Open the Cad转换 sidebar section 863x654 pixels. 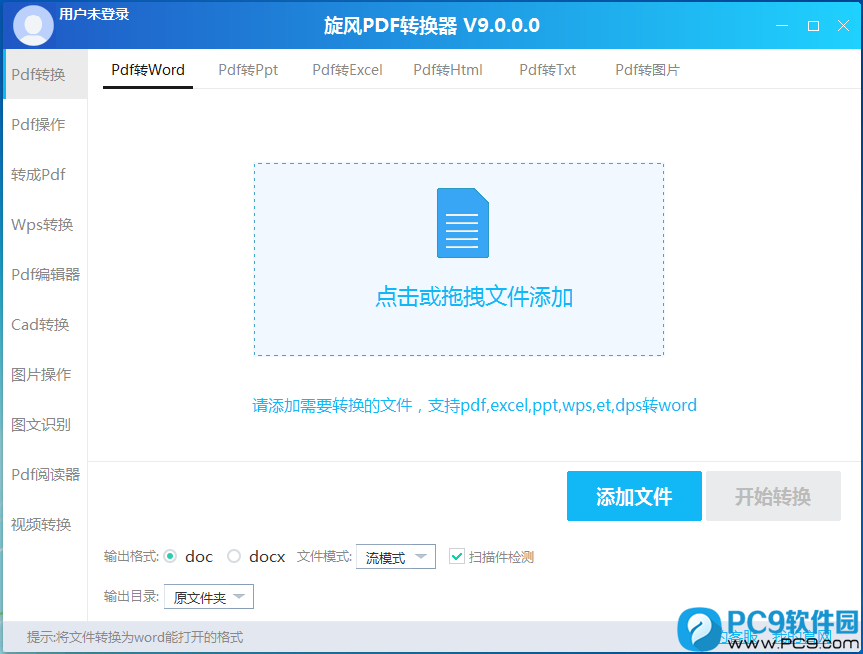pos(45,324)
